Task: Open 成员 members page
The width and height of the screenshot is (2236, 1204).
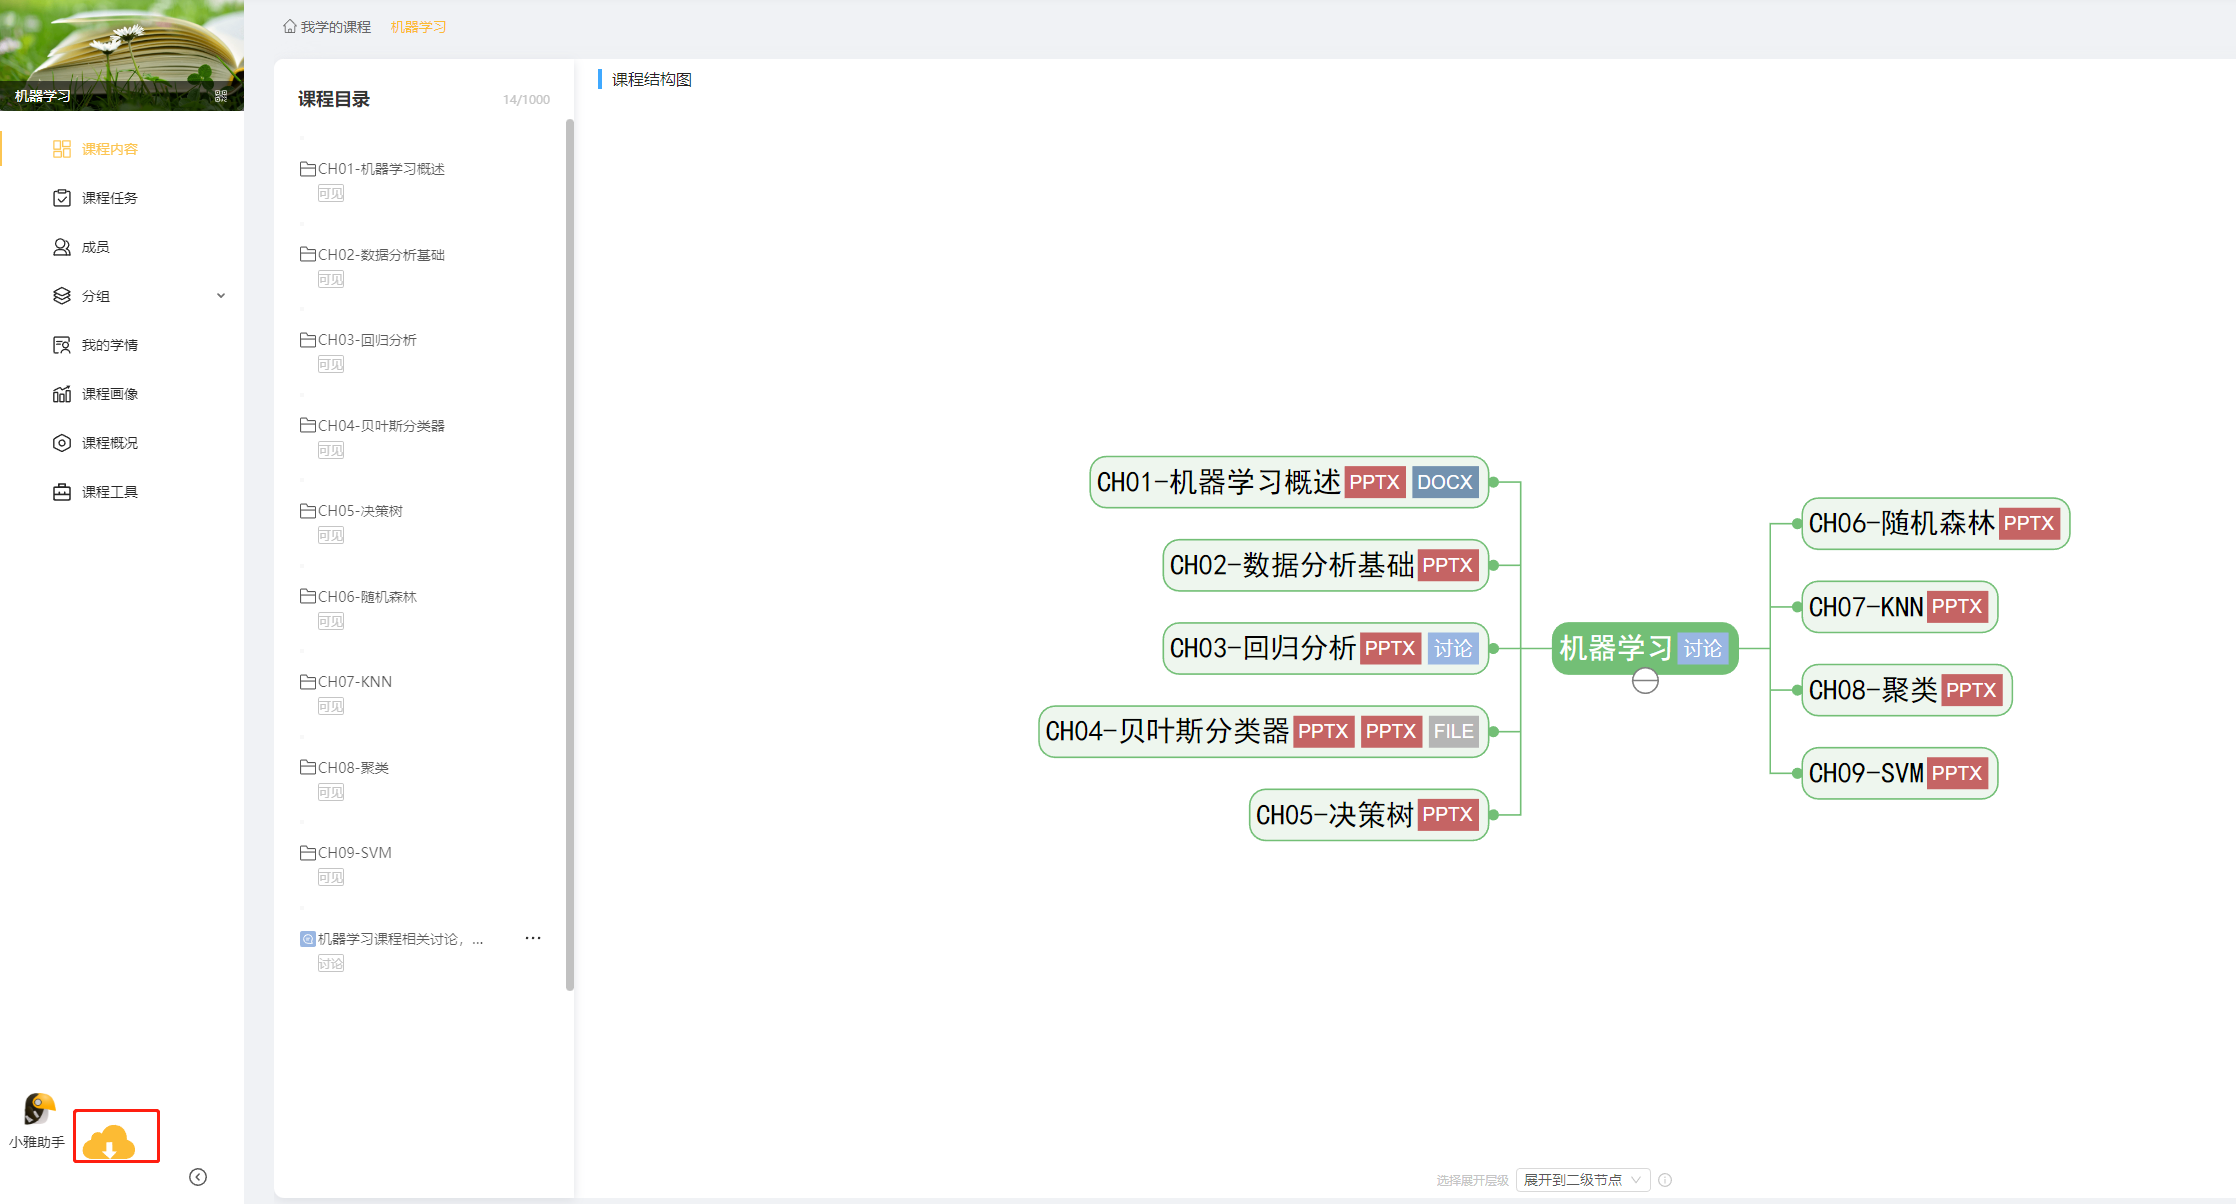Action: (95, 247)
